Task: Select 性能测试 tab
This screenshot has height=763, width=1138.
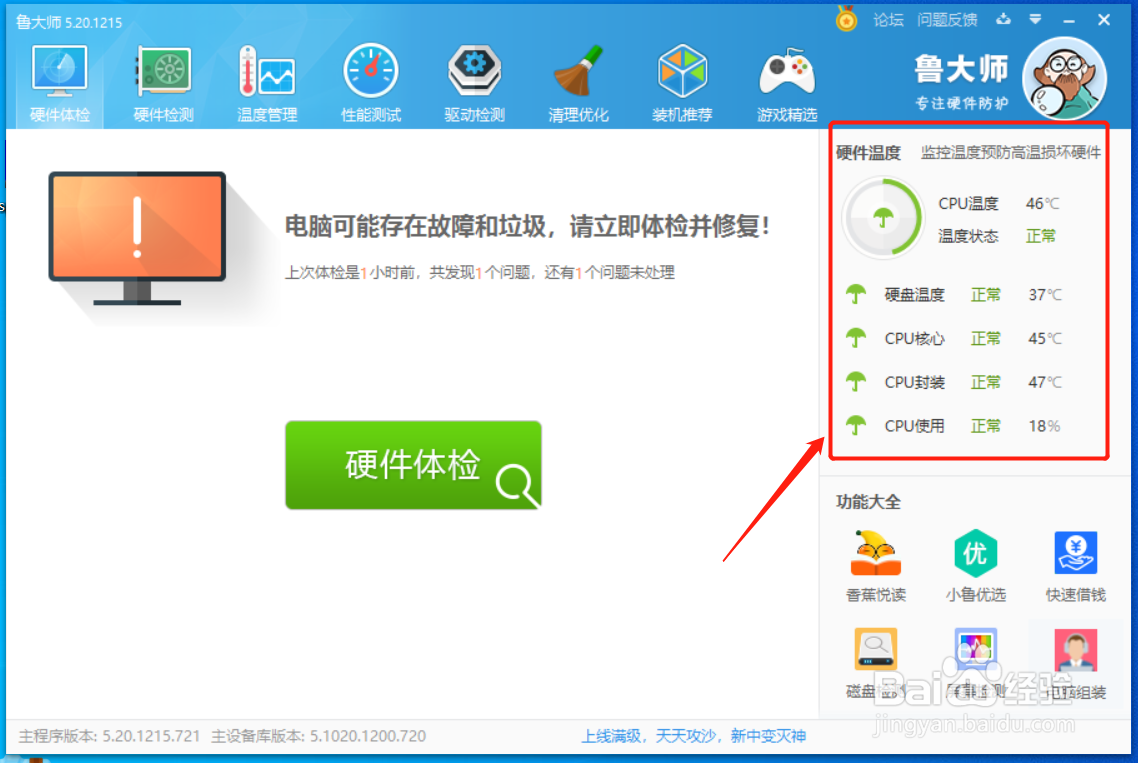Action: coord(371,84)
